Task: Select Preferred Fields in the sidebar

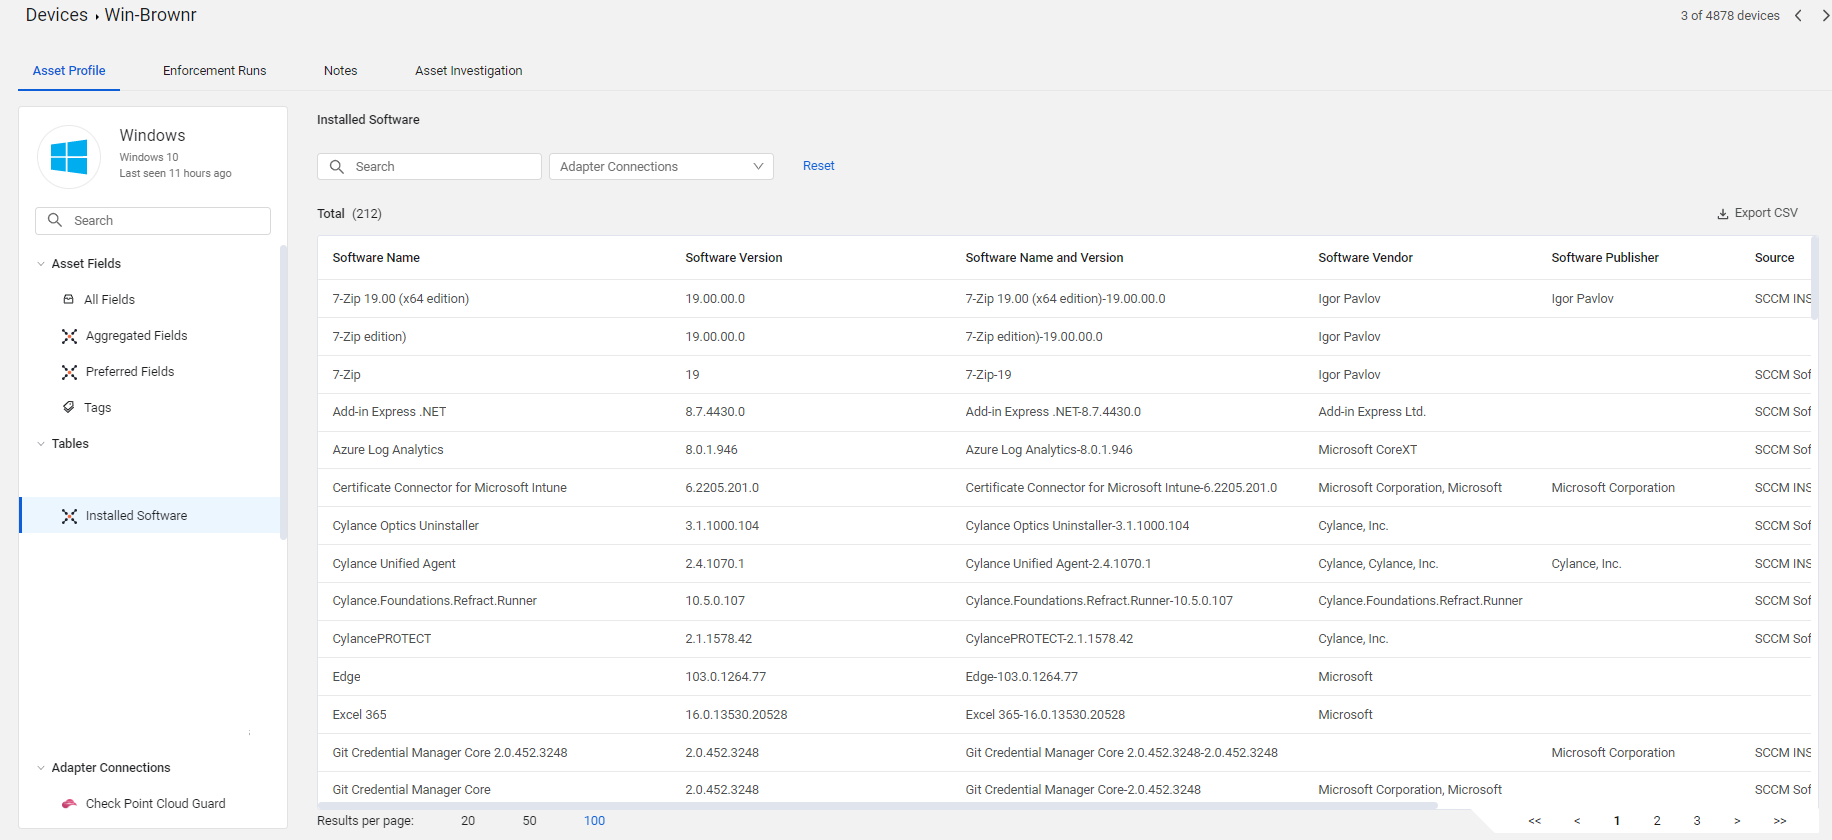Action: click(x=130, y=372)
